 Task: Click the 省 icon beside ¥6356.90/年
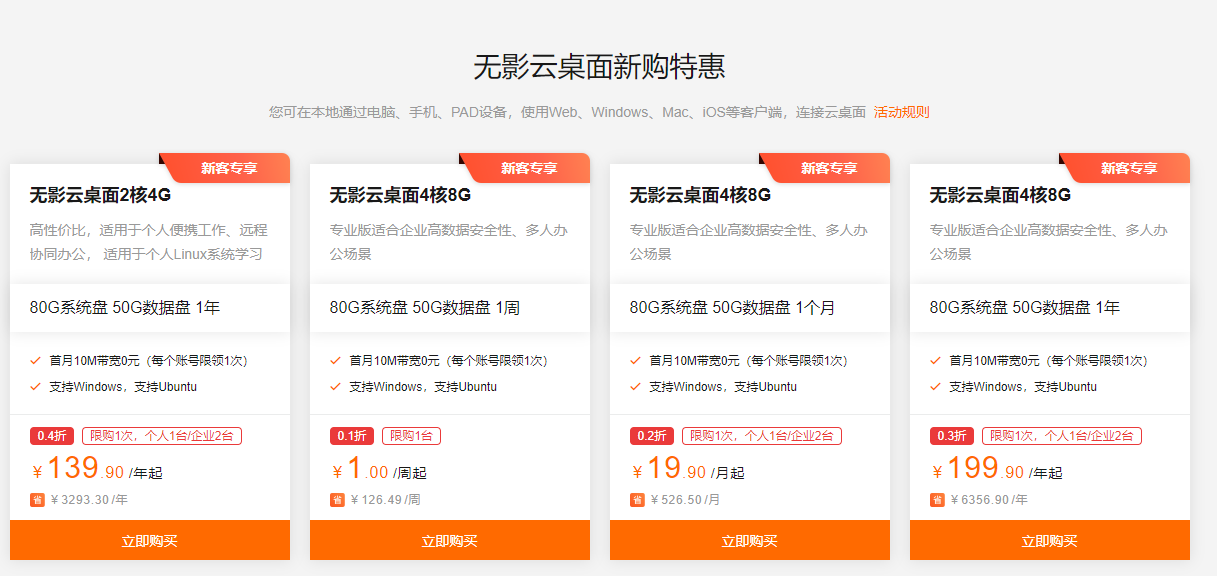click(x=937, y=500)
